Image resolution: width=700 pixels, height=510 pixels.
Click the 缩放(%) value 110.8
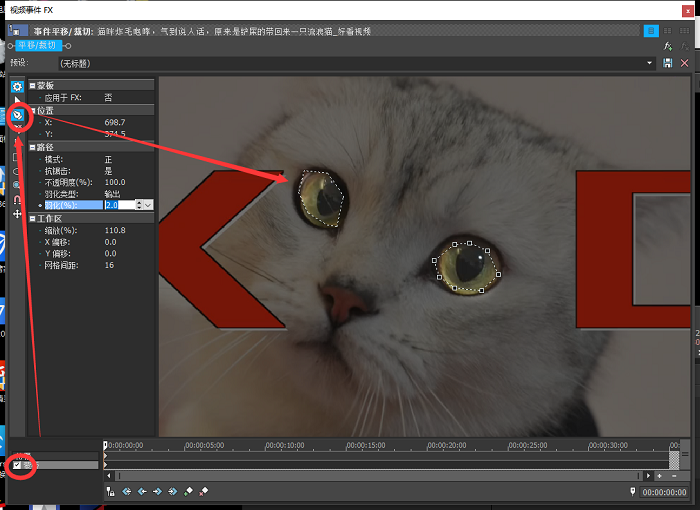click(117, 230)
